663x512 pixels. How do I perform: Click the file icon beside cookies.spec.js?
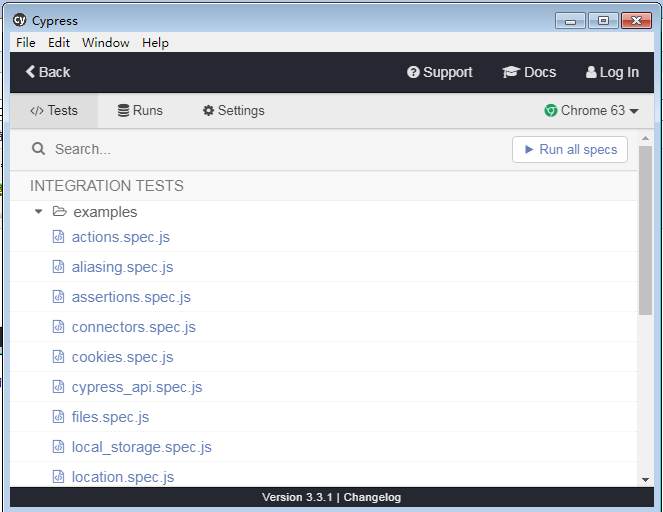tap(58, 357)
